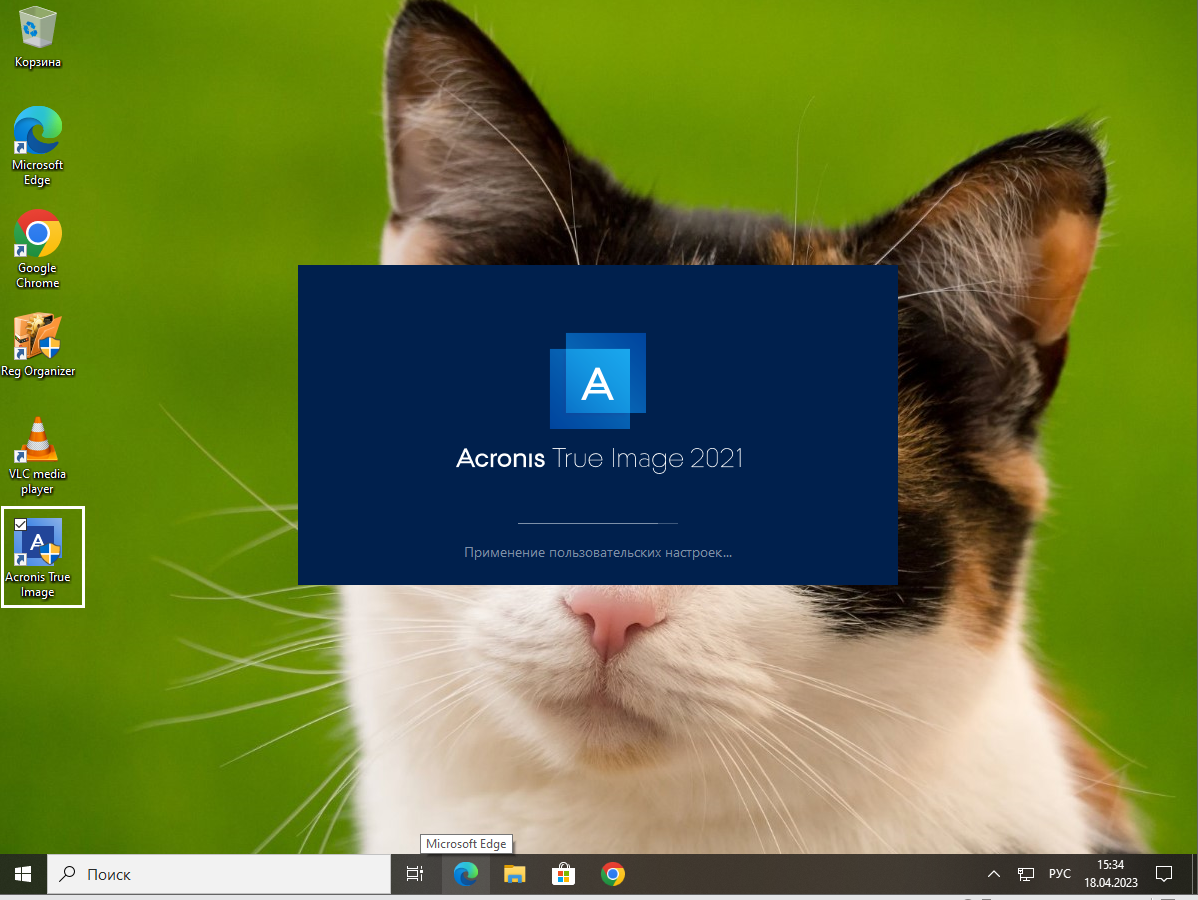This screenshot has width=1198, height=900.
Task: Click the Acronis True Image 2021 title text
Action: click(599, 458)
